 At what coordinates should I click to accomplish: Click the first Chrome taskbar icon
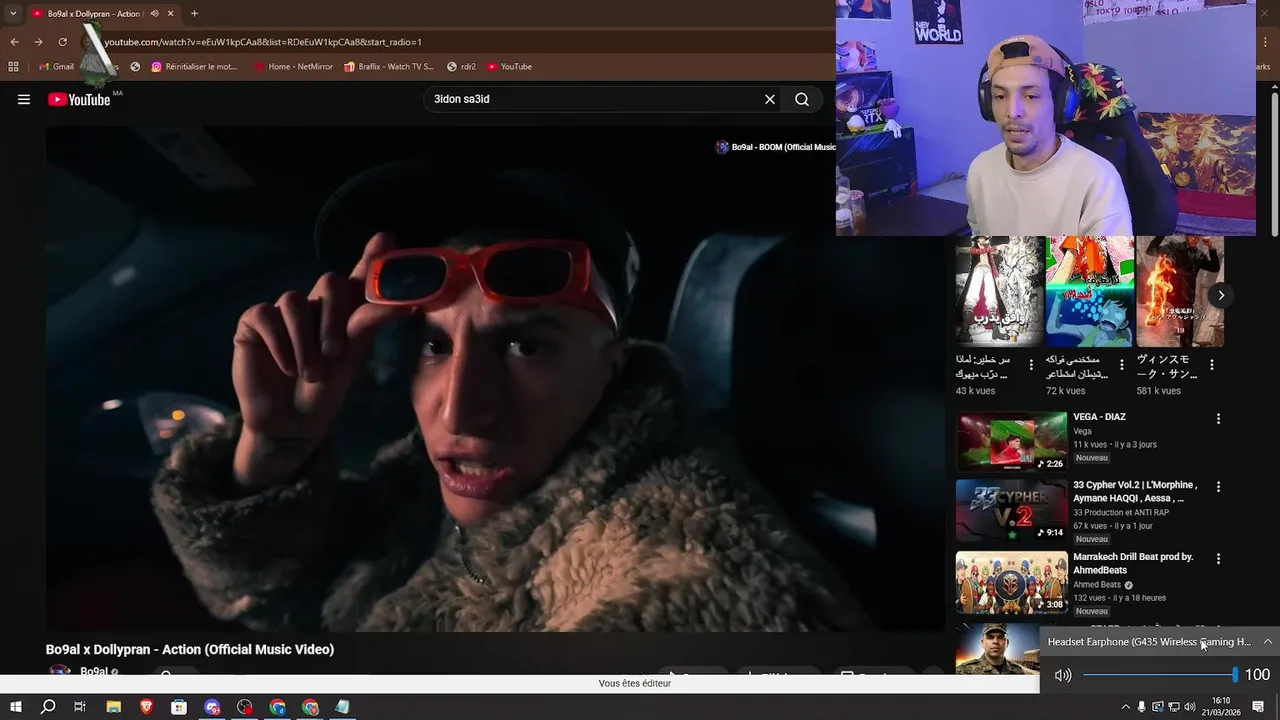[x=278, y=707]
